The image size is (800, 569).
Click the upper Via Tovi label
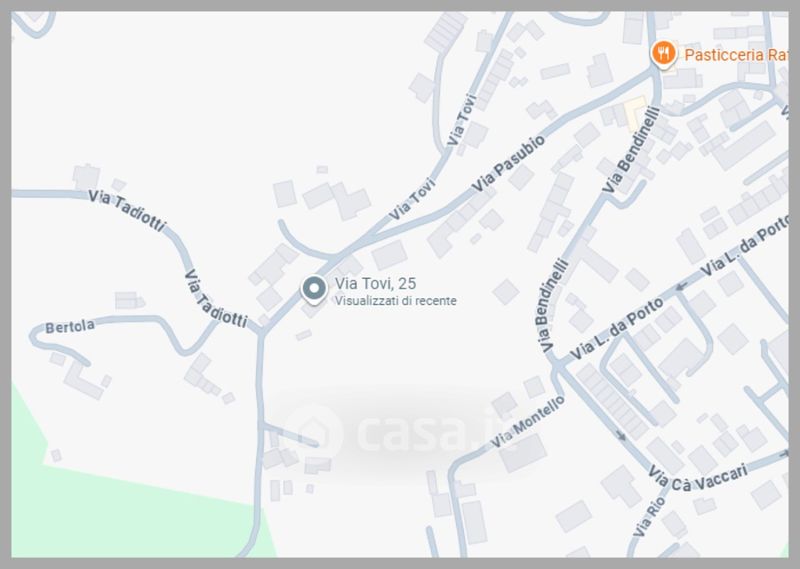461,120
